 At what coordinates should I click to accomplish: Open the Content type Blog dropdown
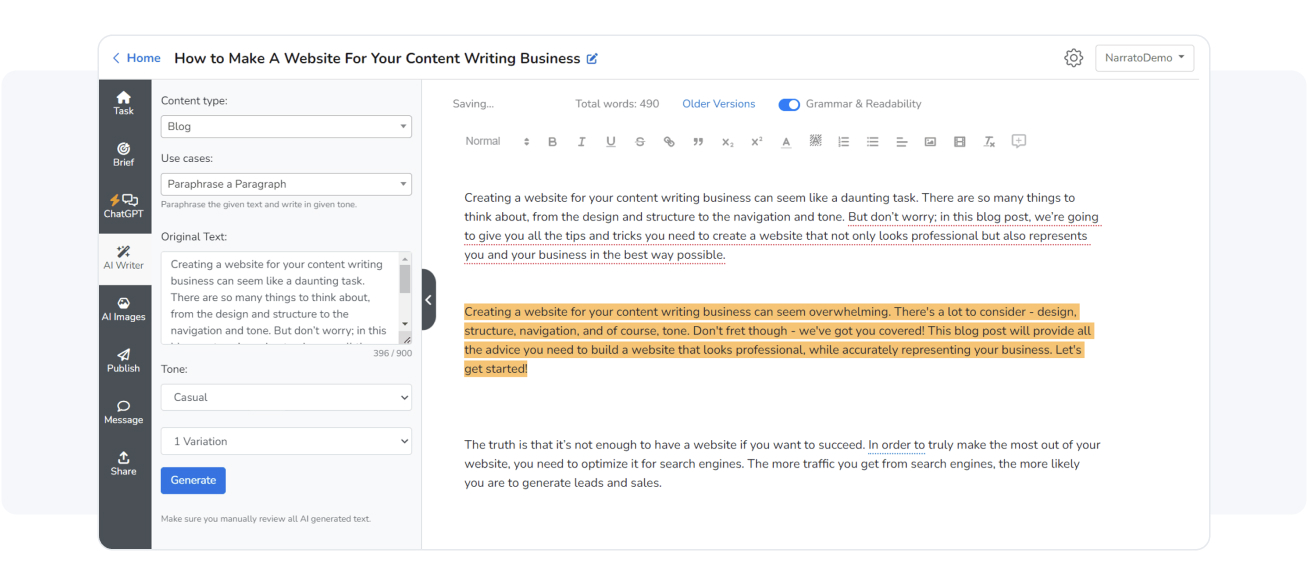click(286, 127)
